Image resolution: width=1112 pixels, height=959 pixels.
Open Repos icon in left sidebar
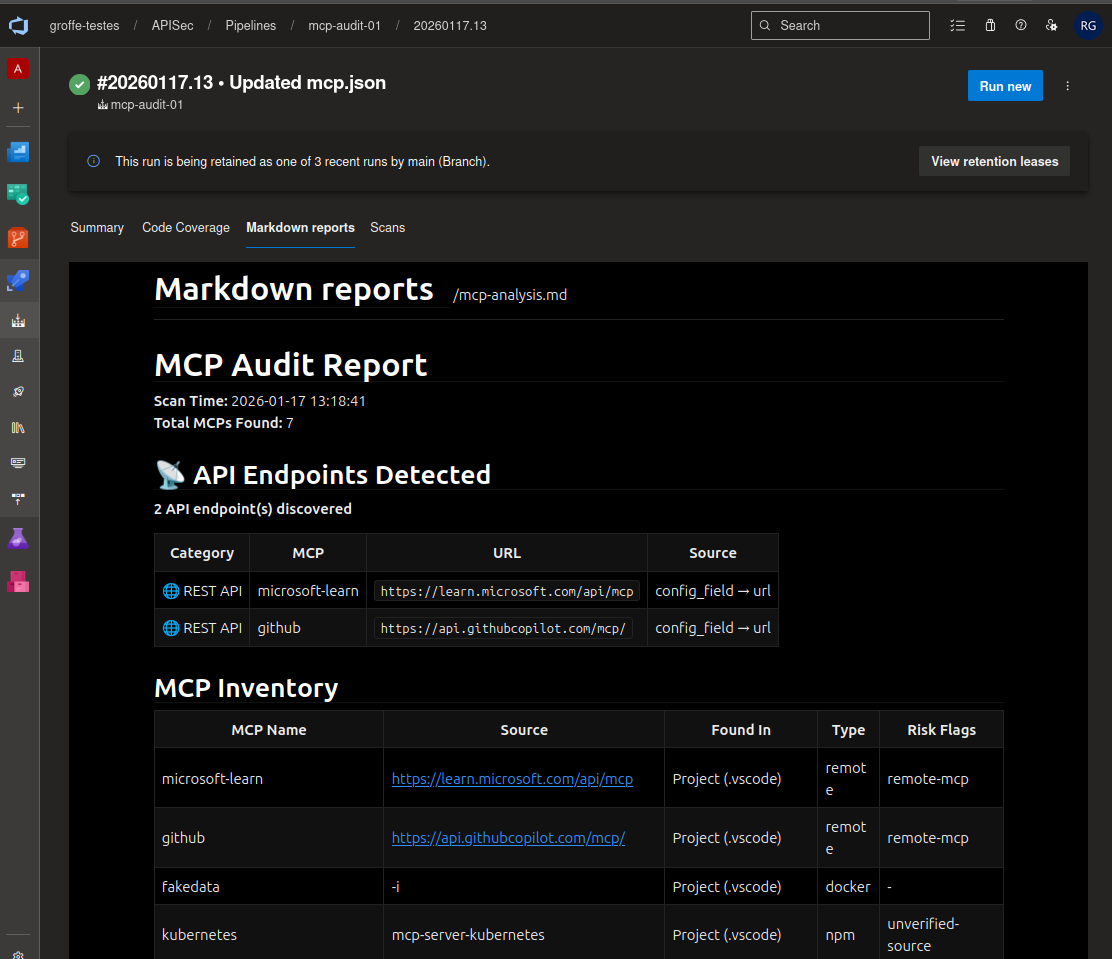click(18, 237)
